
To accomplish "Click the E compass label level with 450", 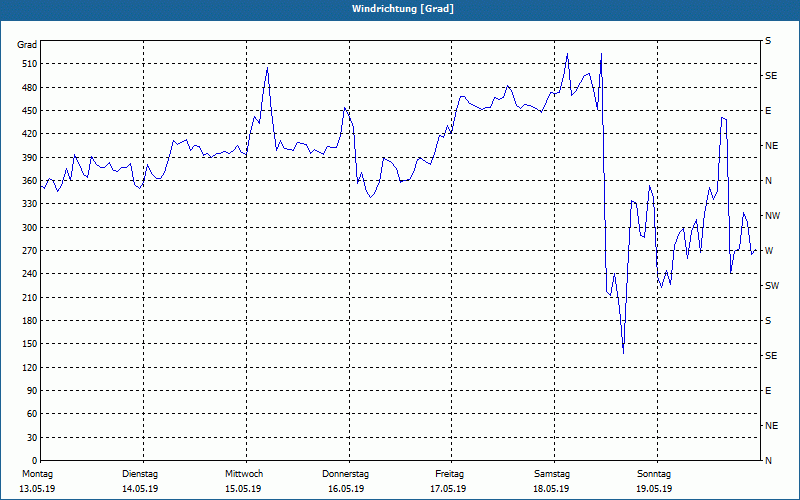I will (768, 111).
